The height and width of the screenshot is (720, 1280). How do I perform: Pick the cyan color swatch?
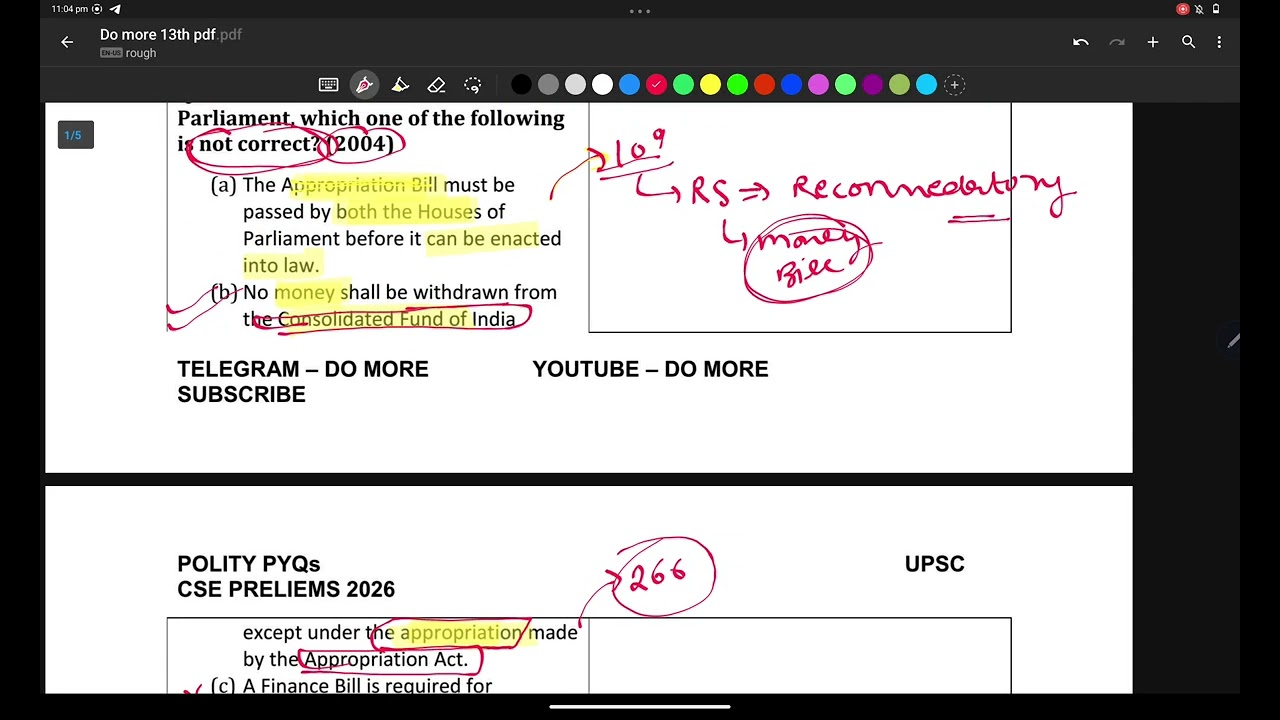point(926,85)
